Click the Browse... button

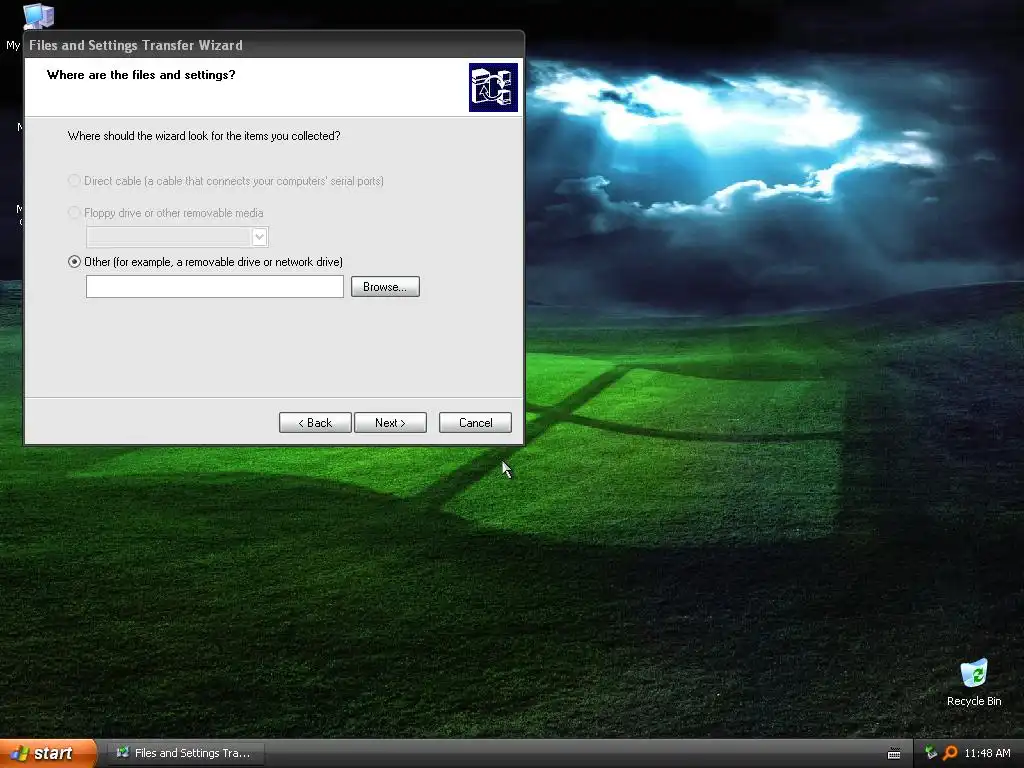385,287
